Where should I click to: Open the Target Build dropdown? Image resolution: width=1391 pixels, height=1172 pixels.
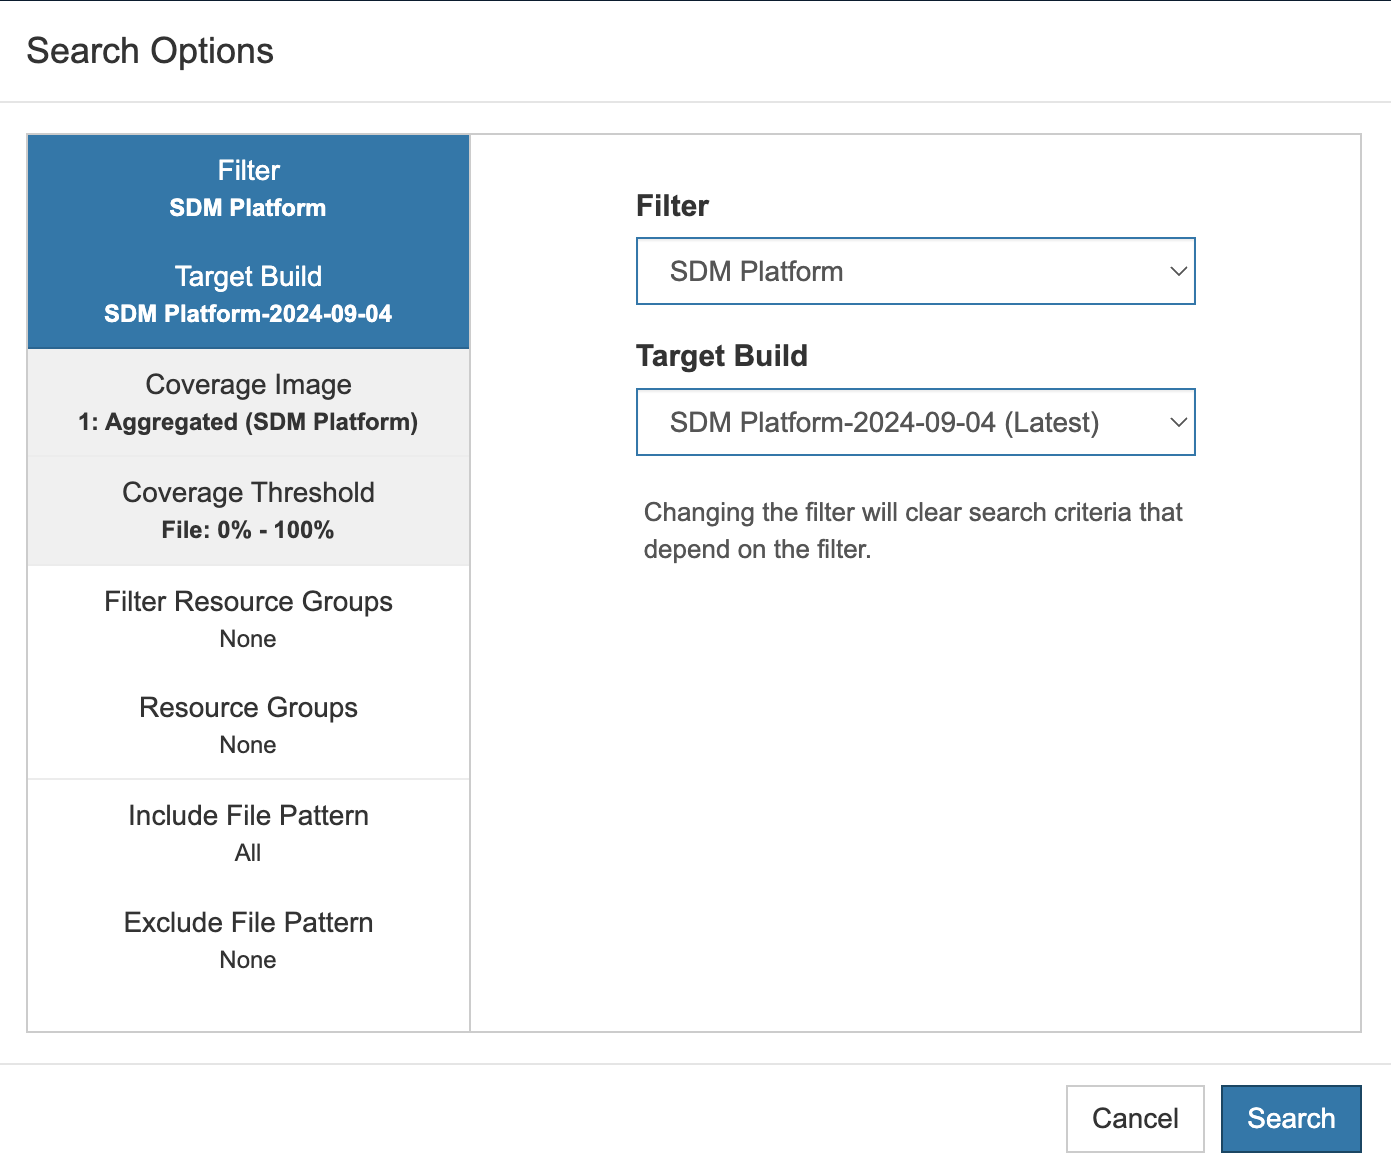click(x=915, y=422)
